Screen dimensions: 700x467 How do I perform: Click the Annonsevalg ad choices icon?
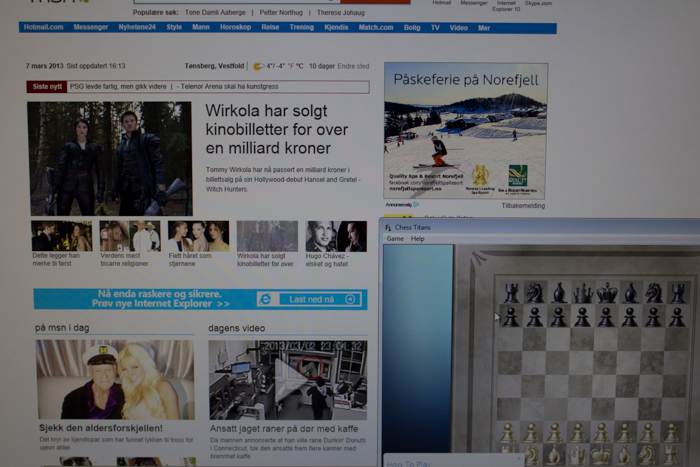tap(416, 204)
